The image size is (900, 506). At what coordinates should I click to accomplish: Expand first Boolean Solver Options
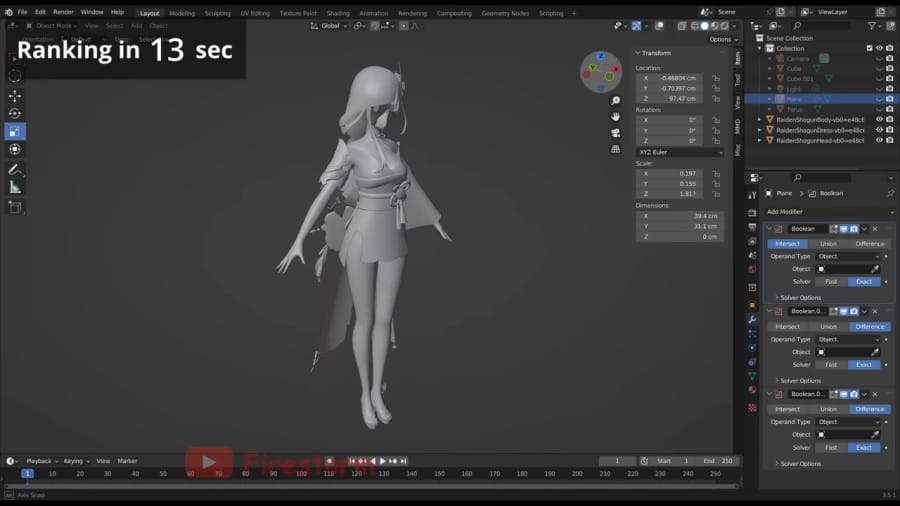[798, 298]
